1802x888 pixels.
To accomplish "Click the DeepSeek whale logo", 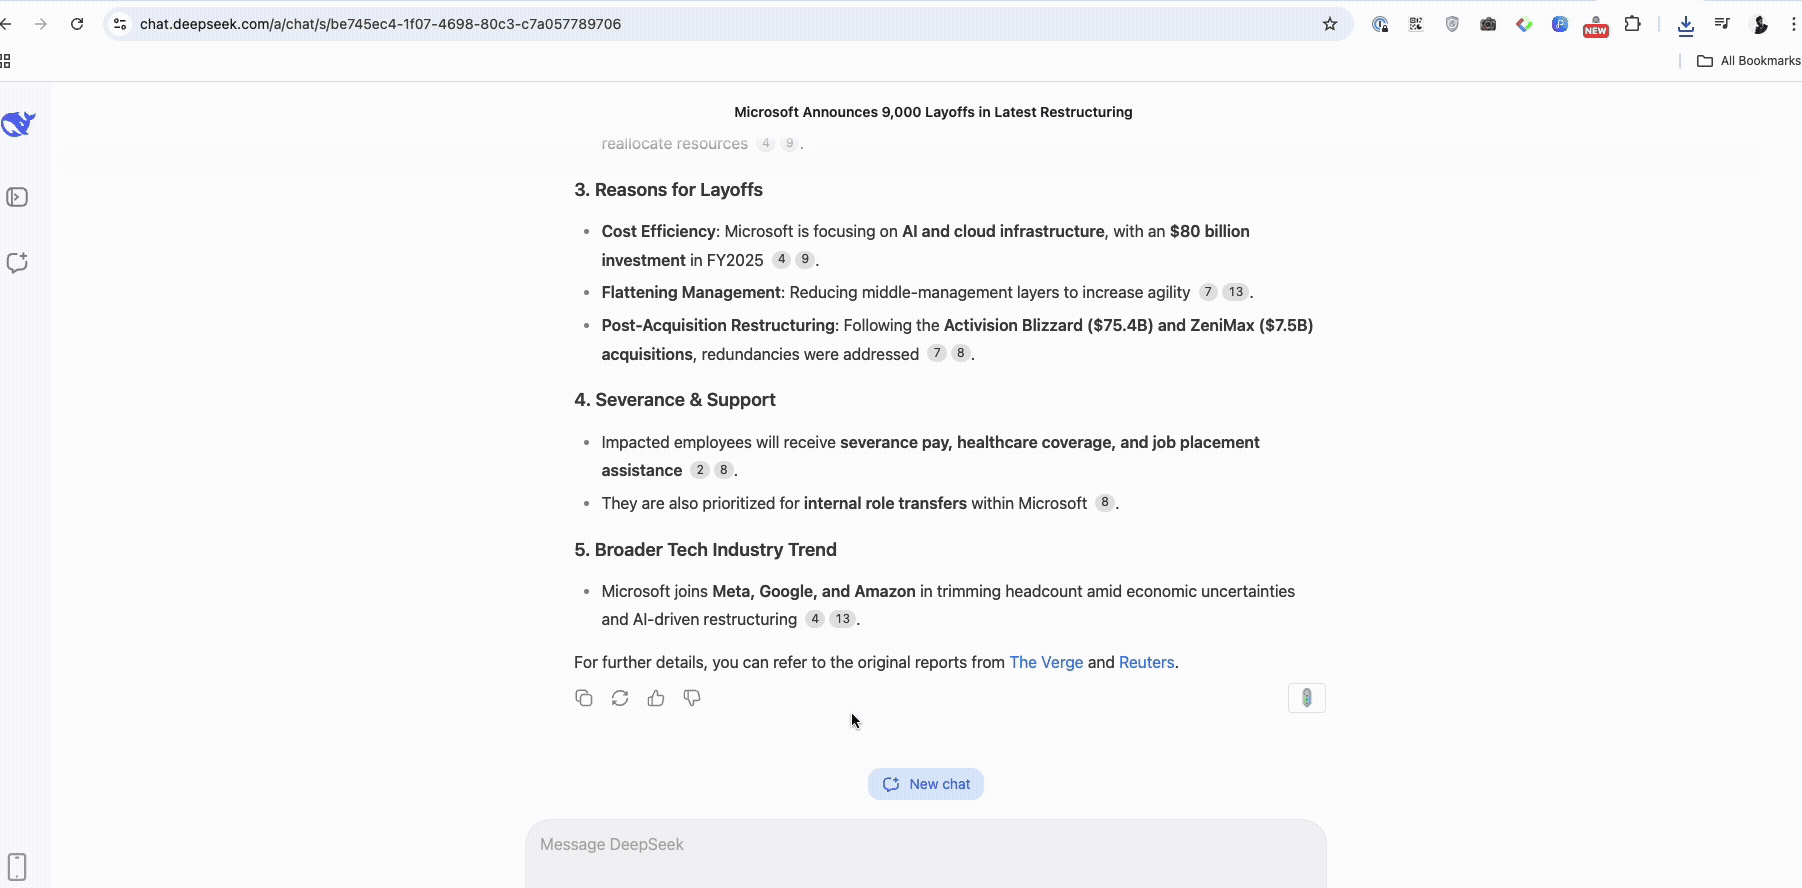I will click(18, 124).
